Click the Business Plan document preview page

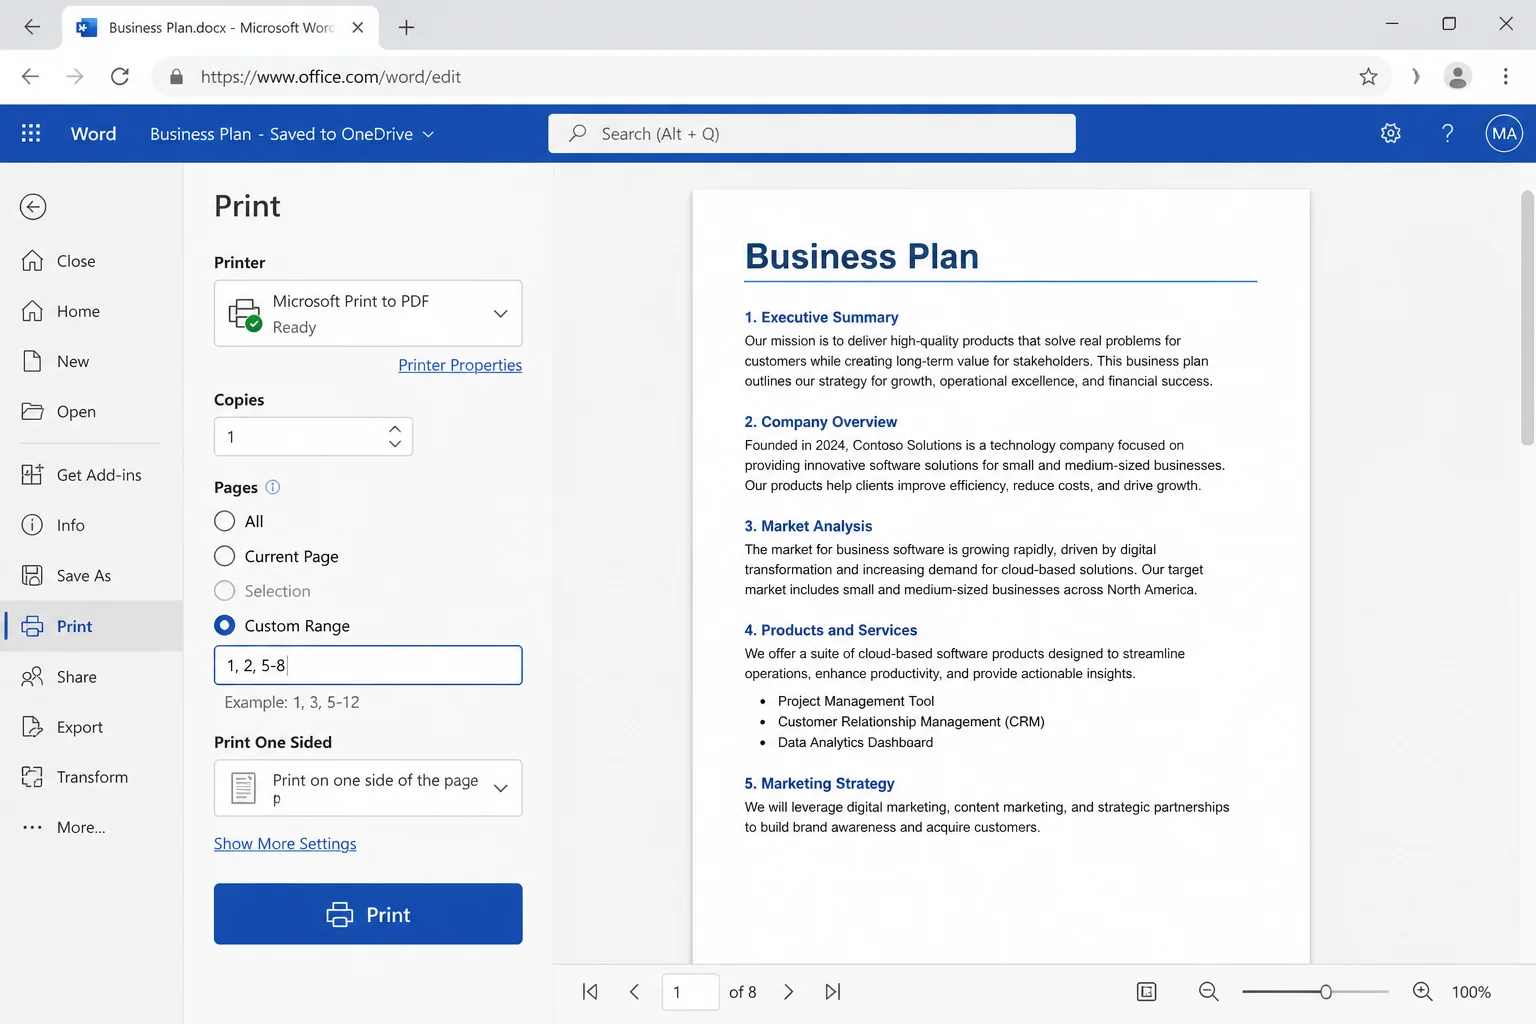coord(1001,576)
